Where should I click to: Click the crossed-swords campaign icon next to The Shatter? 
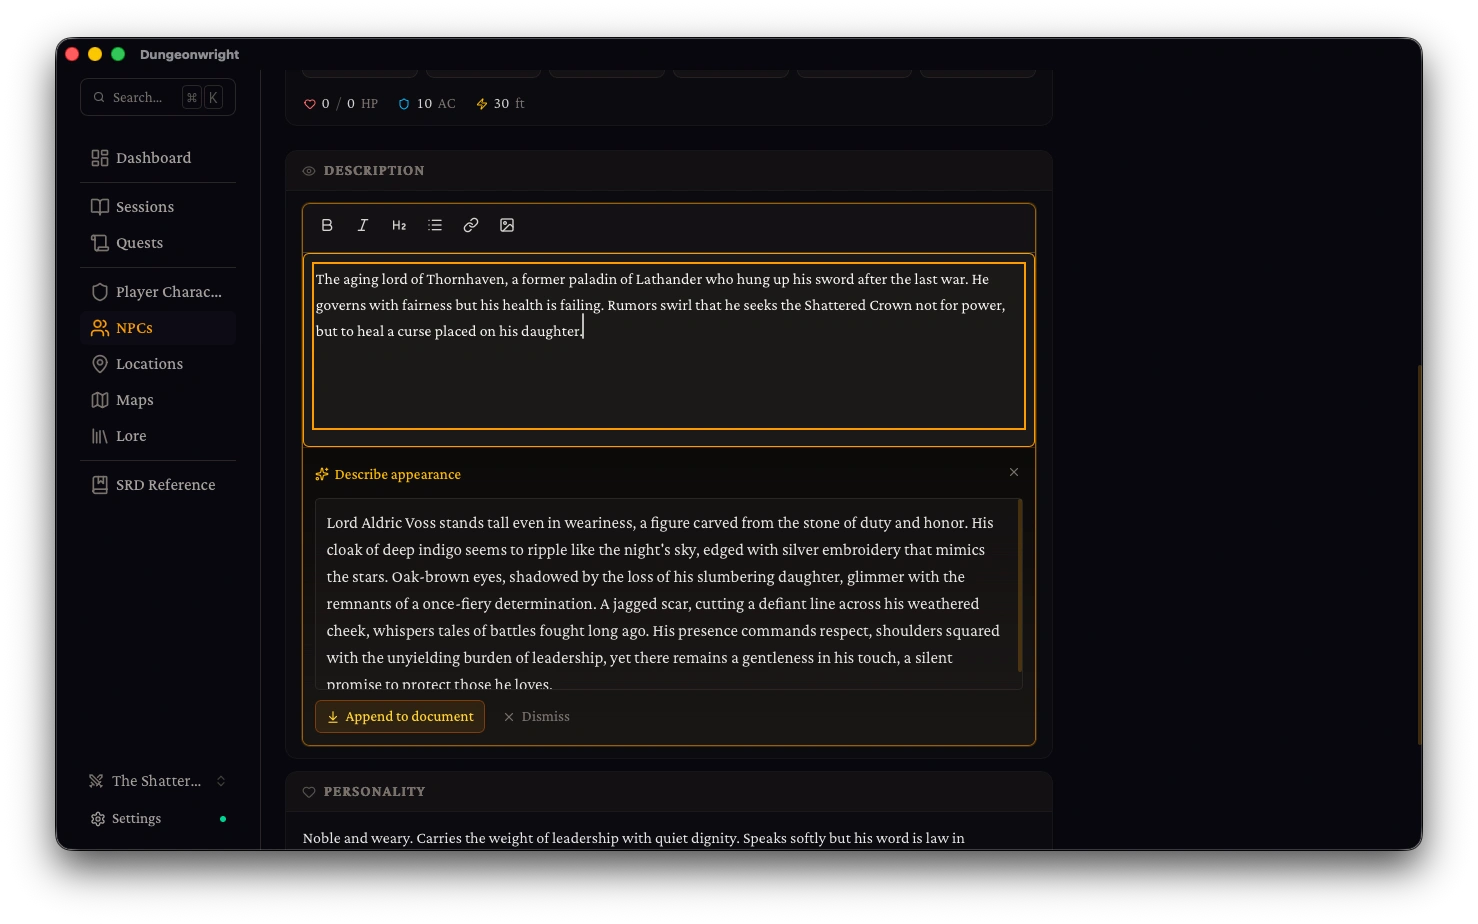96,780
